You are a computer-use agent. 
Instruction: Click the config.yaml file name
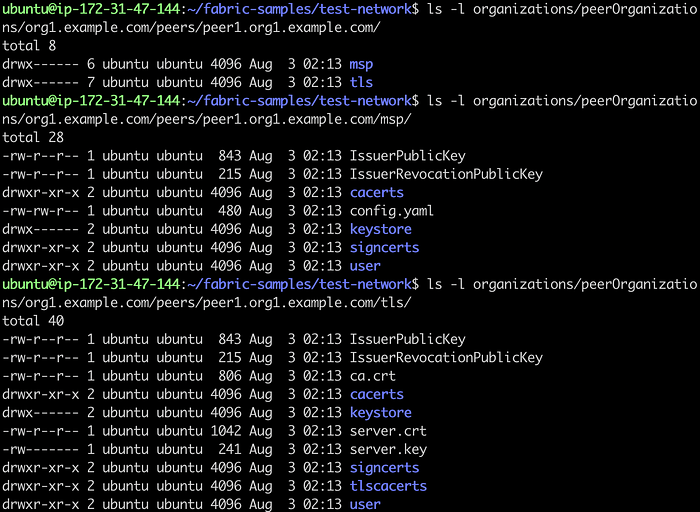(392, 211)
